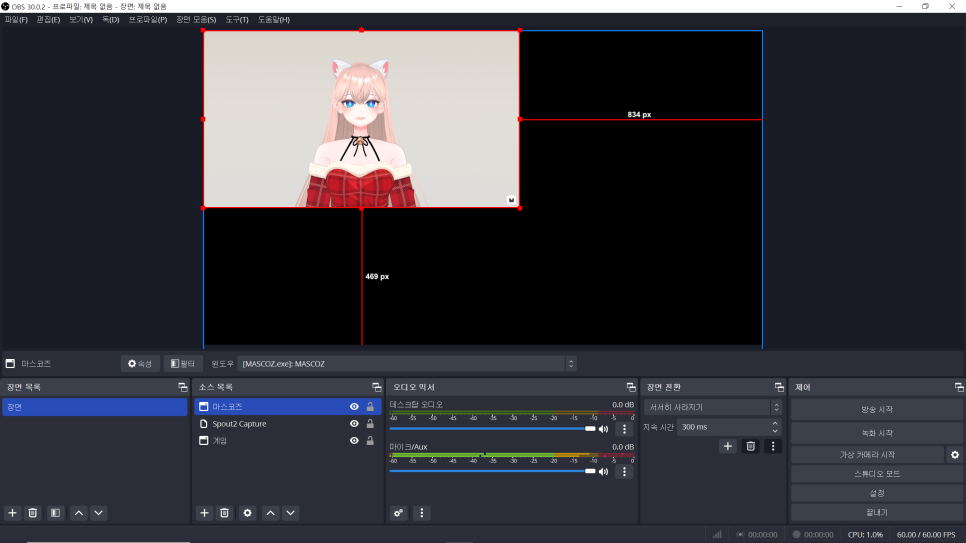Start the virtual camera with 가상 카메라 시작
This screenshot has width=966, height=543.
point(867,455)
